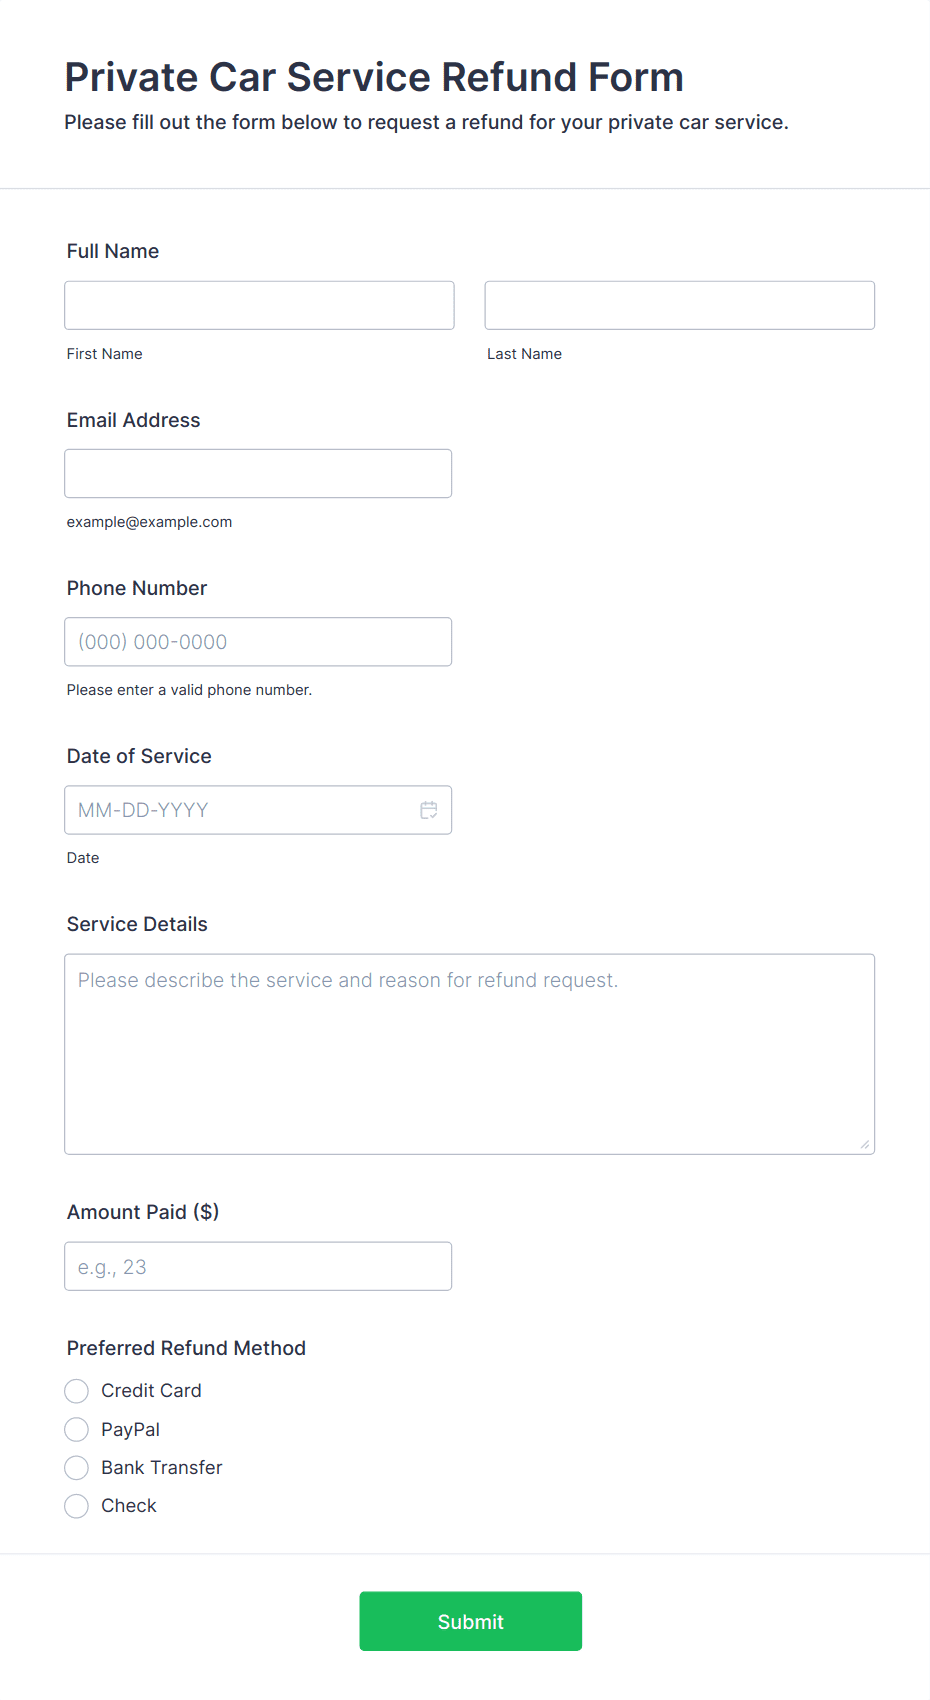Click the Amount Paid input field
Image resolution: width=930 pixels, height=1700 pixels.
click(258, 1266)
